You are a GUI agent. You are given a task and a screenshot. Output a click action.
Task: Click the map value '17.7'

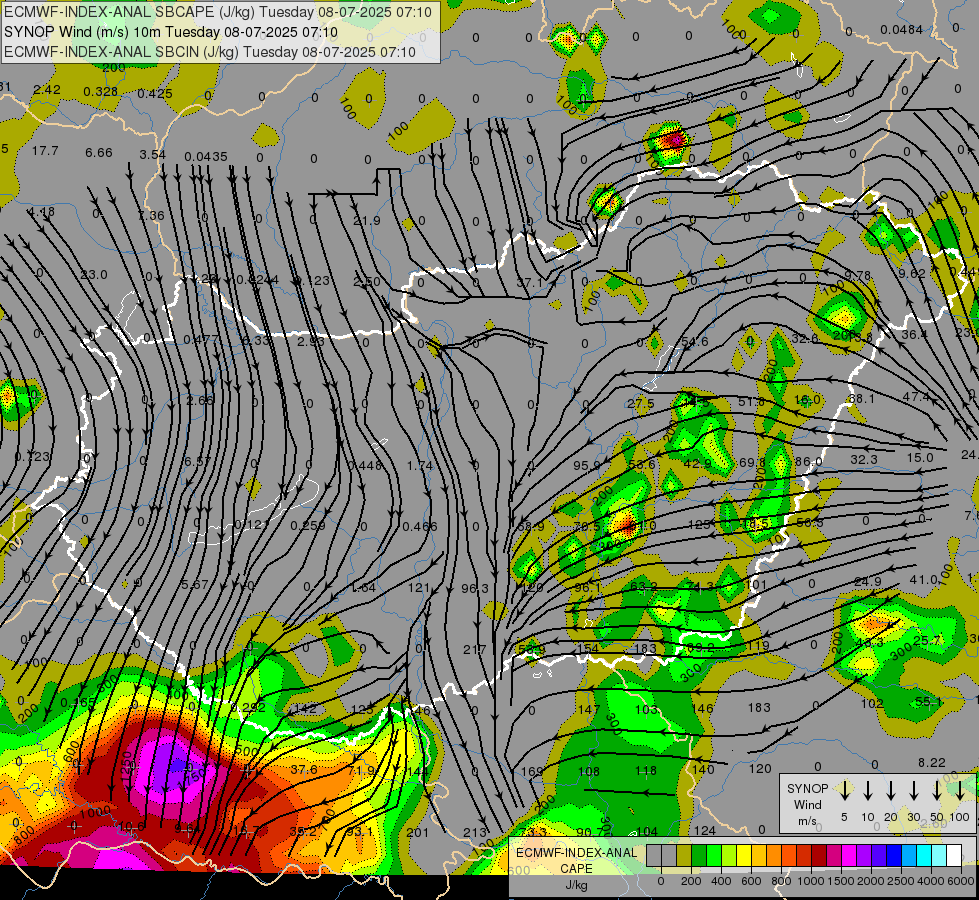tap(45, 151)
